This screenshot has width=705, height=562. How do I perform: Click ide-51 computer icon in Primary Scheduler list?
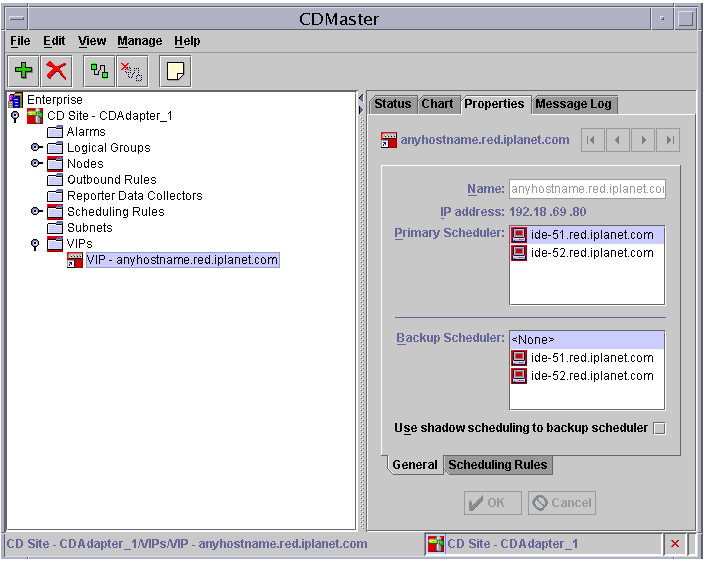(x=519, y=235)
